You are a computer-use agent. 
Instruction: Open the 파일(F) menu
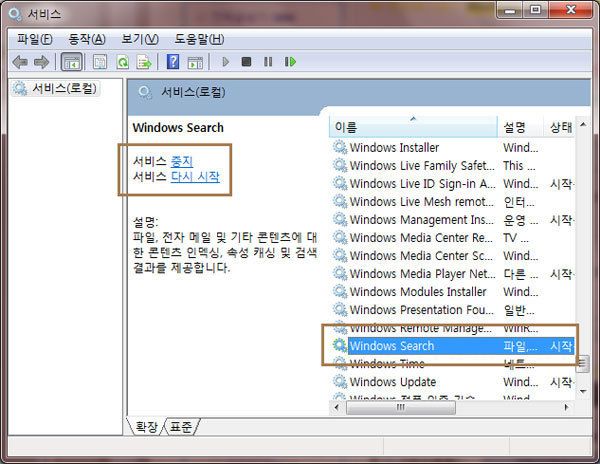tap(34, 39)
